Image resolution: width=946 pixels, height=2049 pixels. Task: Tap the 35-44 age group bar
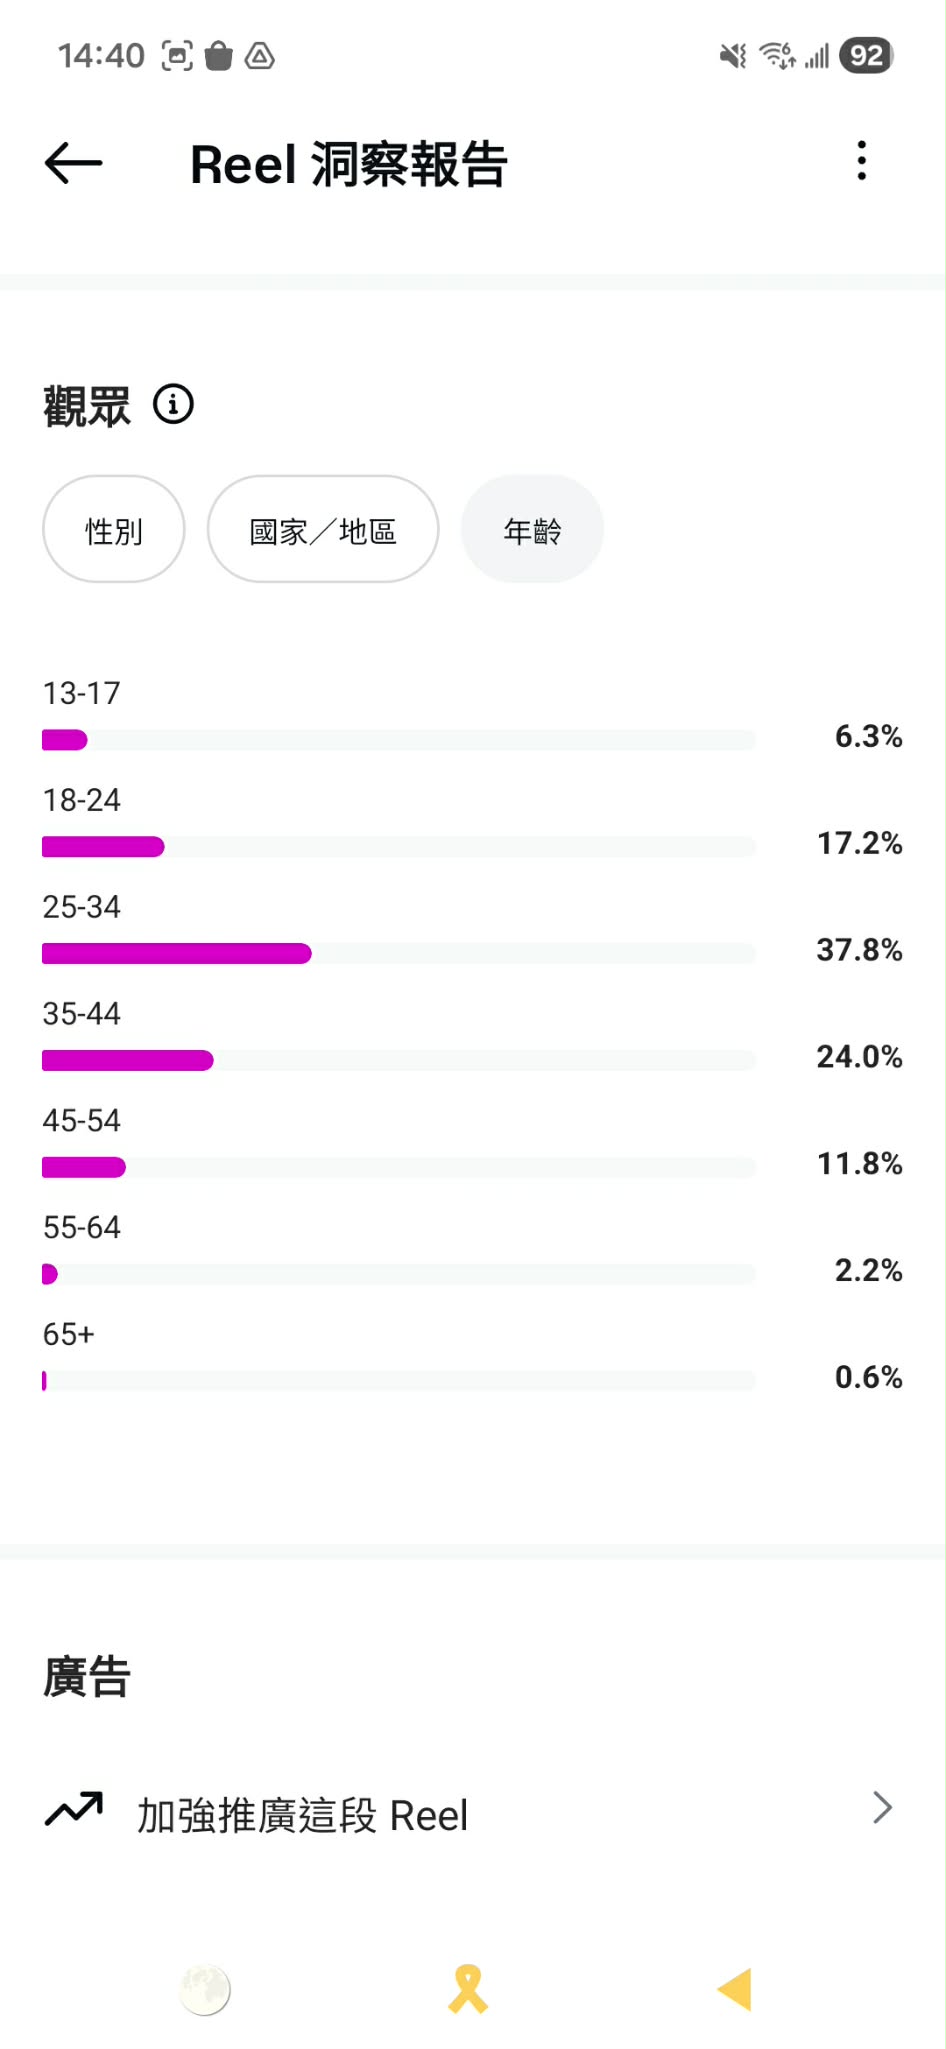tap(128, 1060)
